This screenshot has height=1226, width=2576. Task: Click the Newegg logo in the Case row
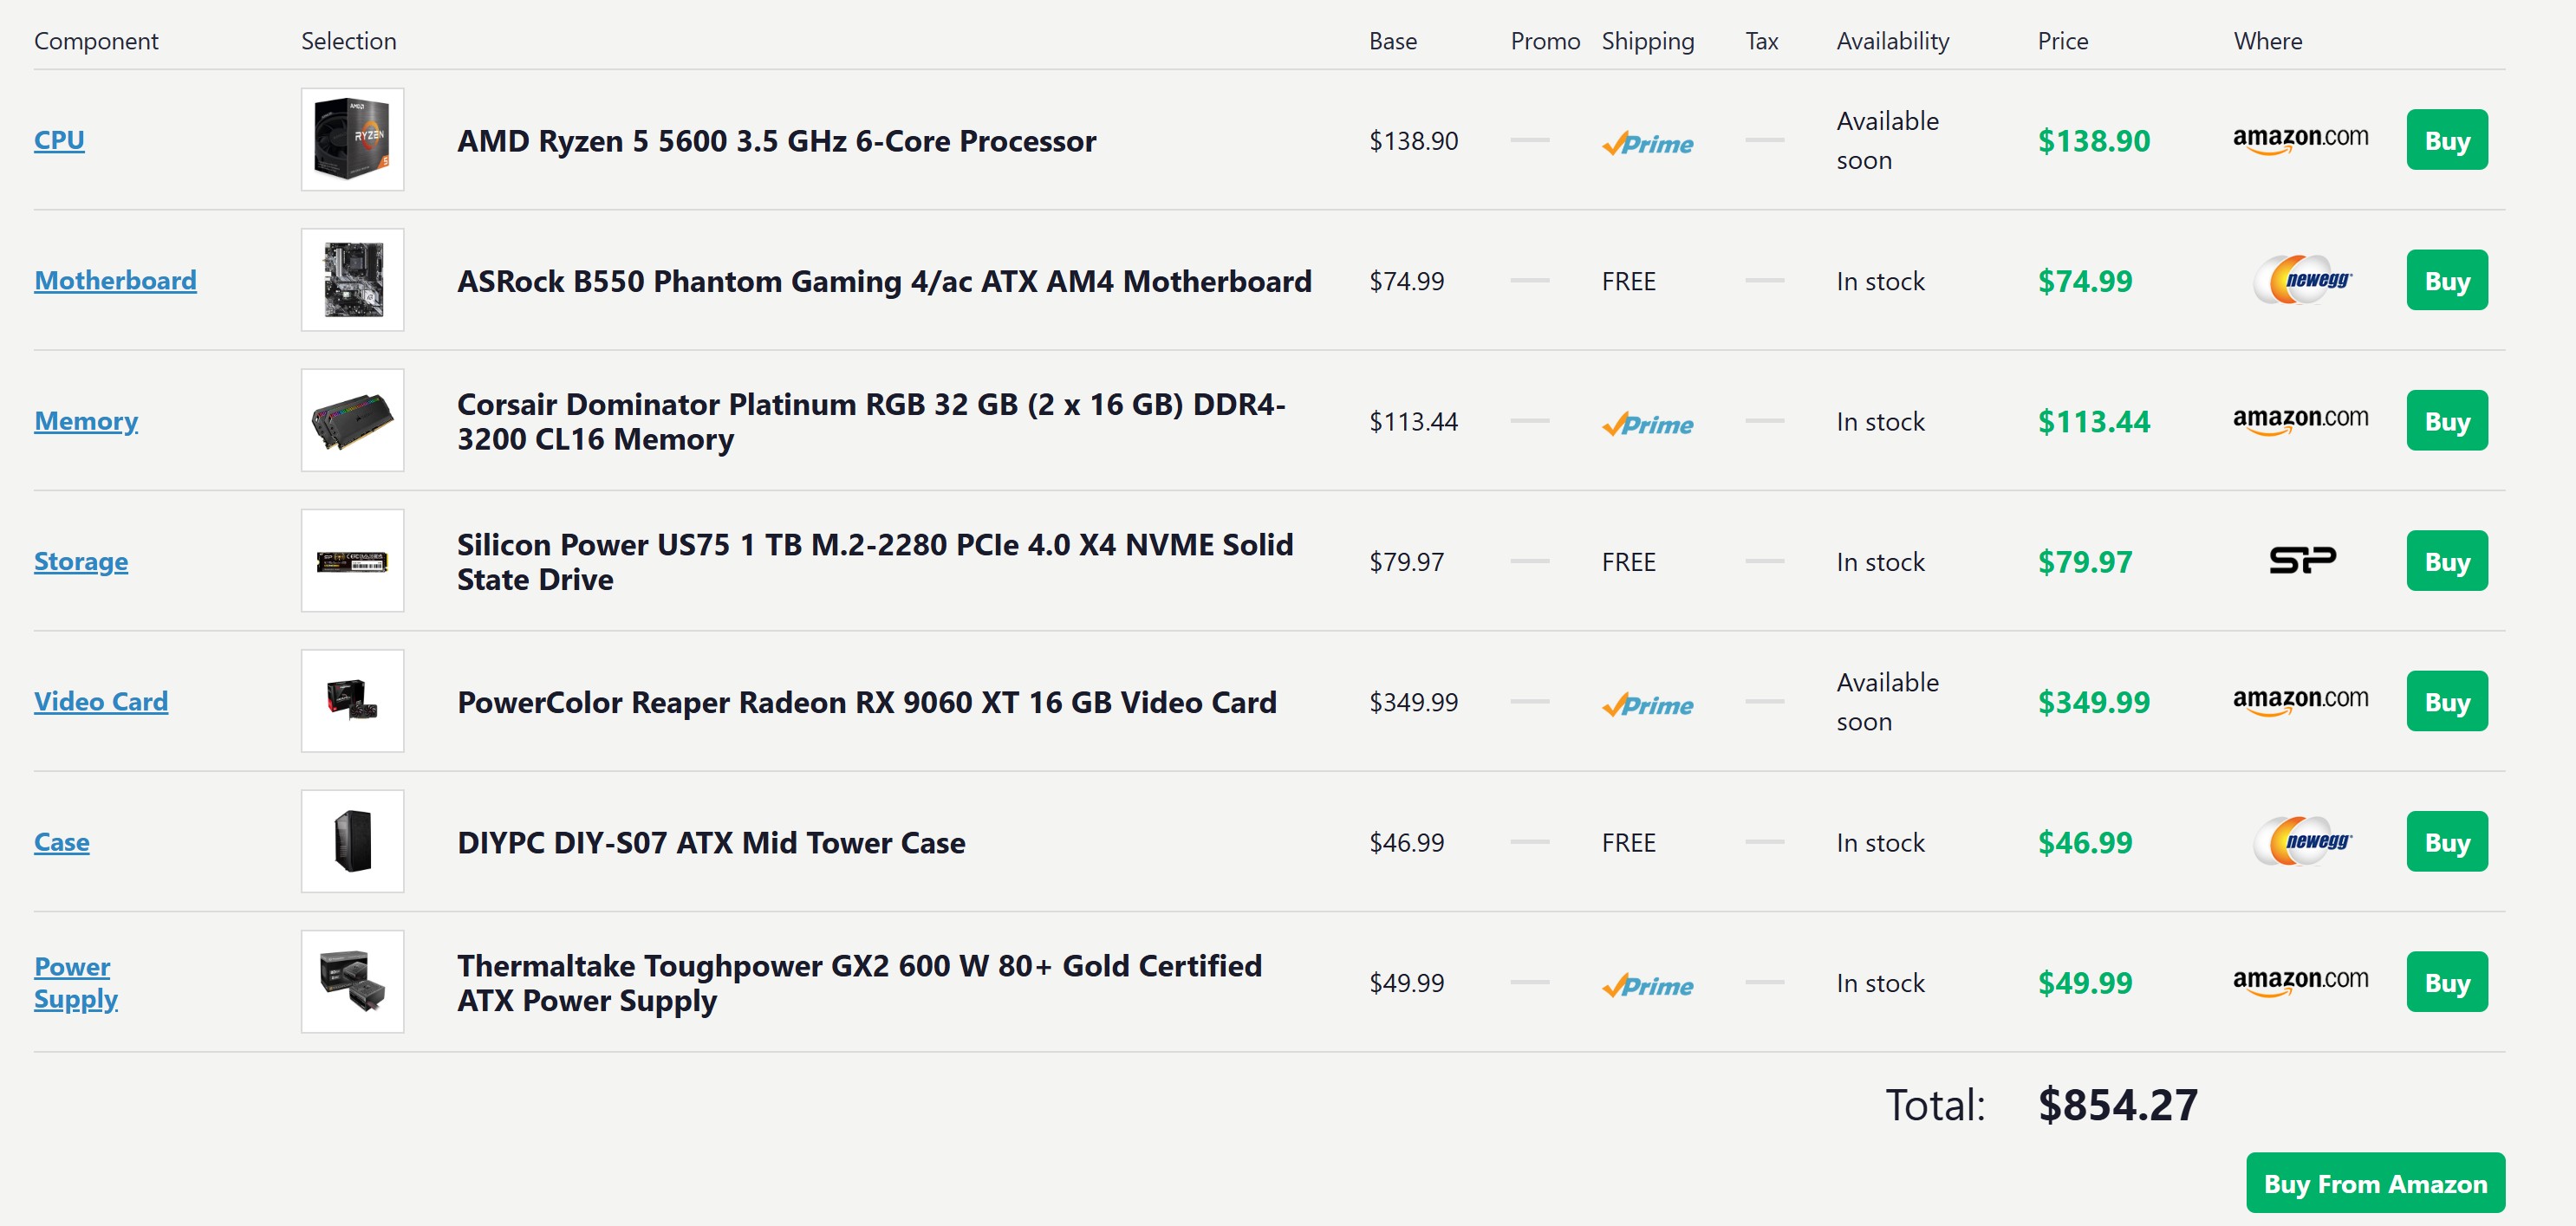pos(2302,841)
